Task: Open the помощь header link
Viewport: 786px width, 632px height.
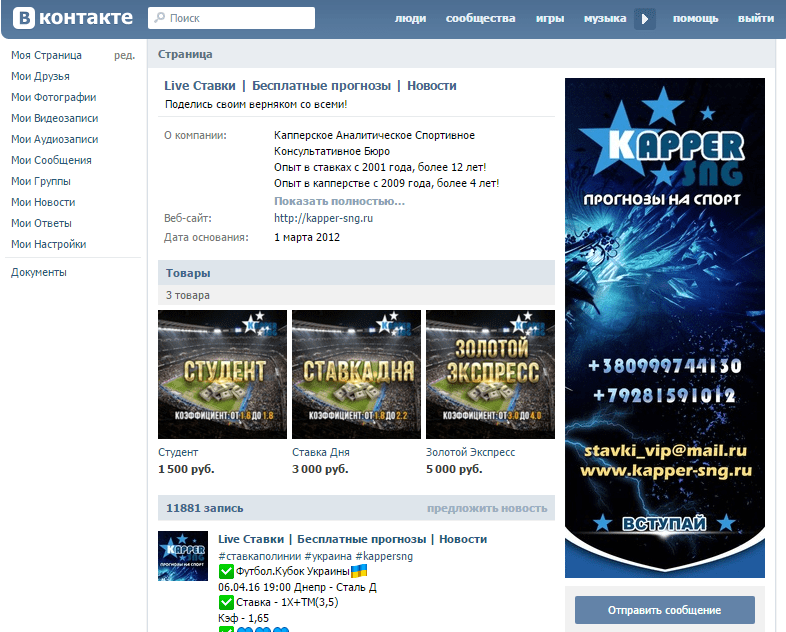Action: (x=695, y=18)
